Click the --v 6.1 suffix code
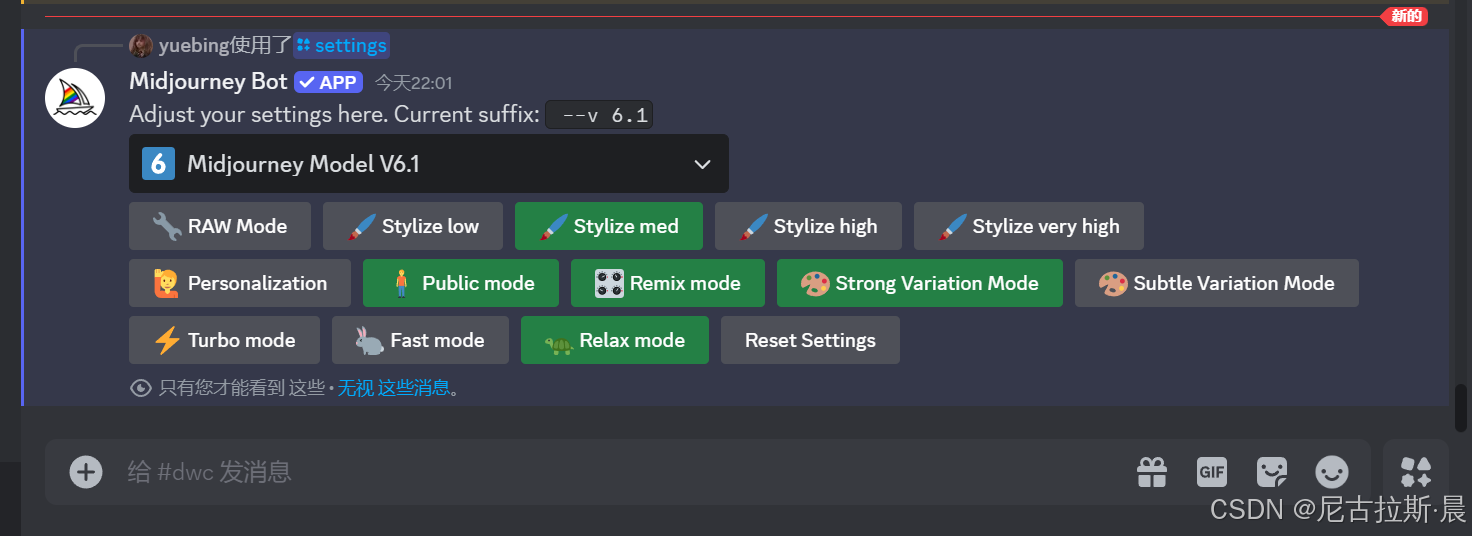Image resolution: width=1472 pixels, height=536 pixels. pyautogui.click(x=600, y=115)
